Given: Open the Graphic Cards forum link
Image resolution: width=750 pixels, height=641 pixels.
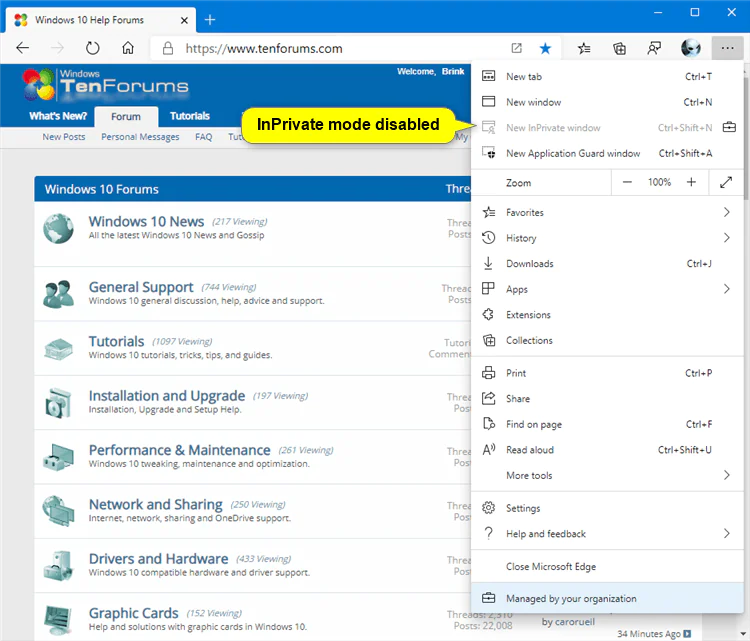Looking at the screenshot, I should coord(133,613).
